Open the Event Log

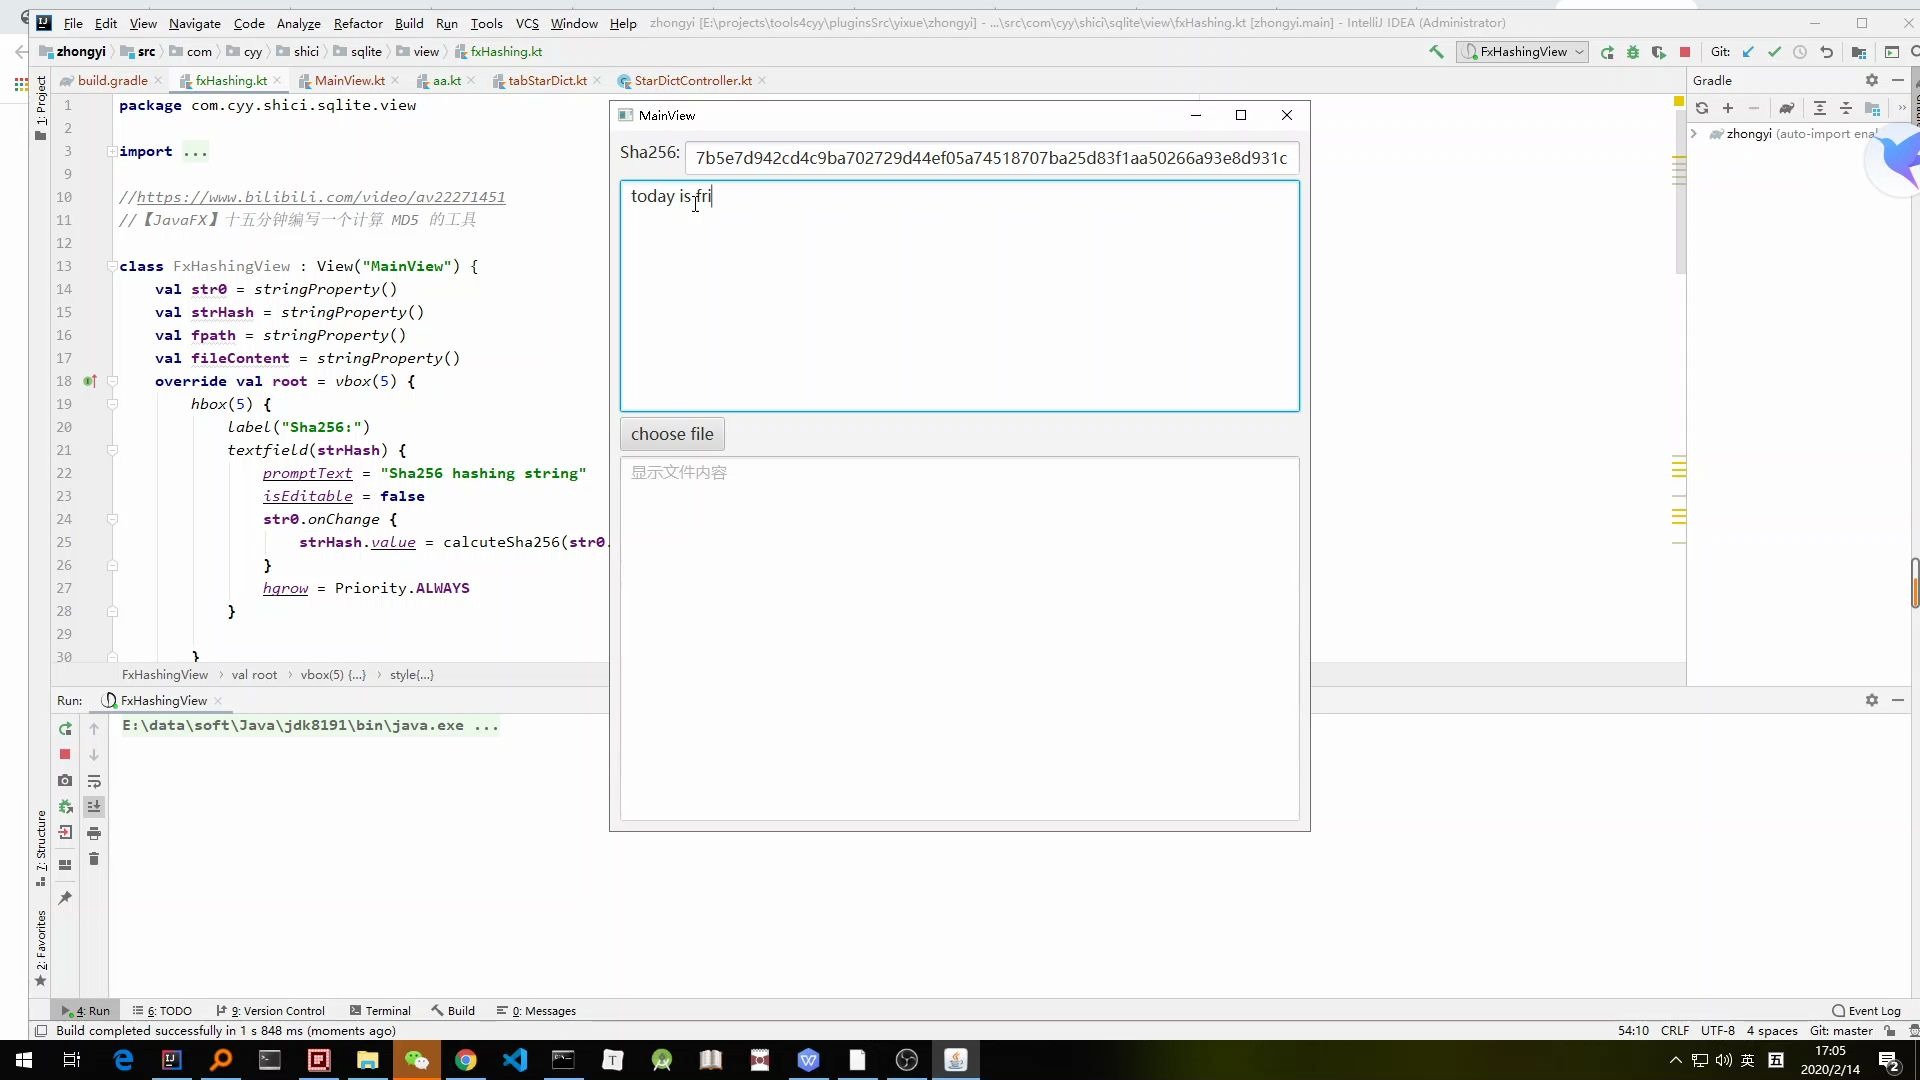click(1866, 1011)
